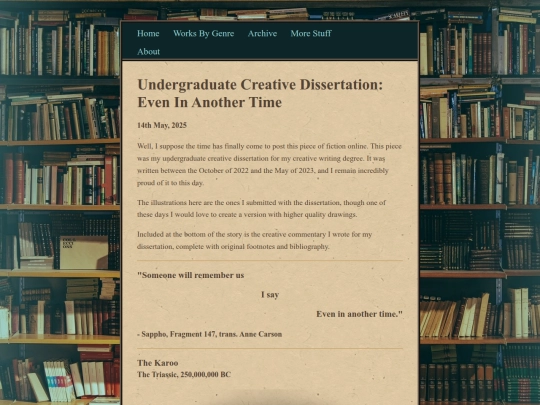Click paragraph starting 'Included at the bottom'

tap(255, 240)
